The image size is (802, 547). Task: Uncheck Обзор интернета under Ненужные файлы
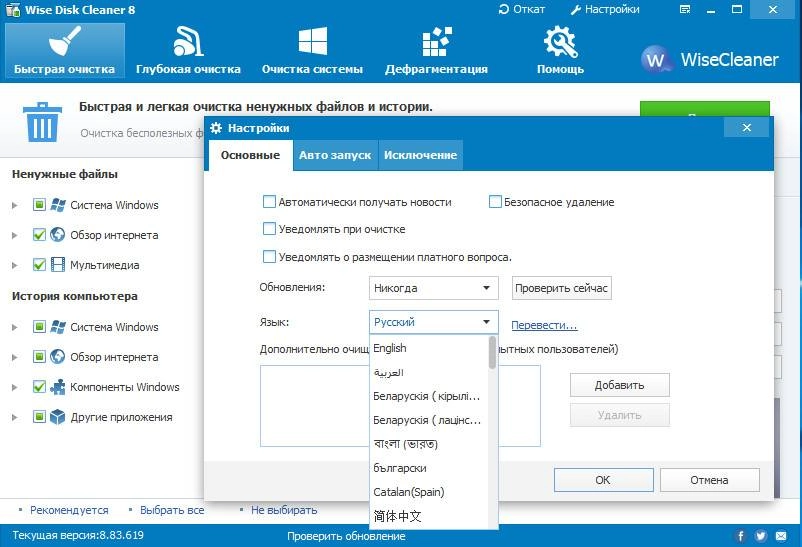point(39,235)
